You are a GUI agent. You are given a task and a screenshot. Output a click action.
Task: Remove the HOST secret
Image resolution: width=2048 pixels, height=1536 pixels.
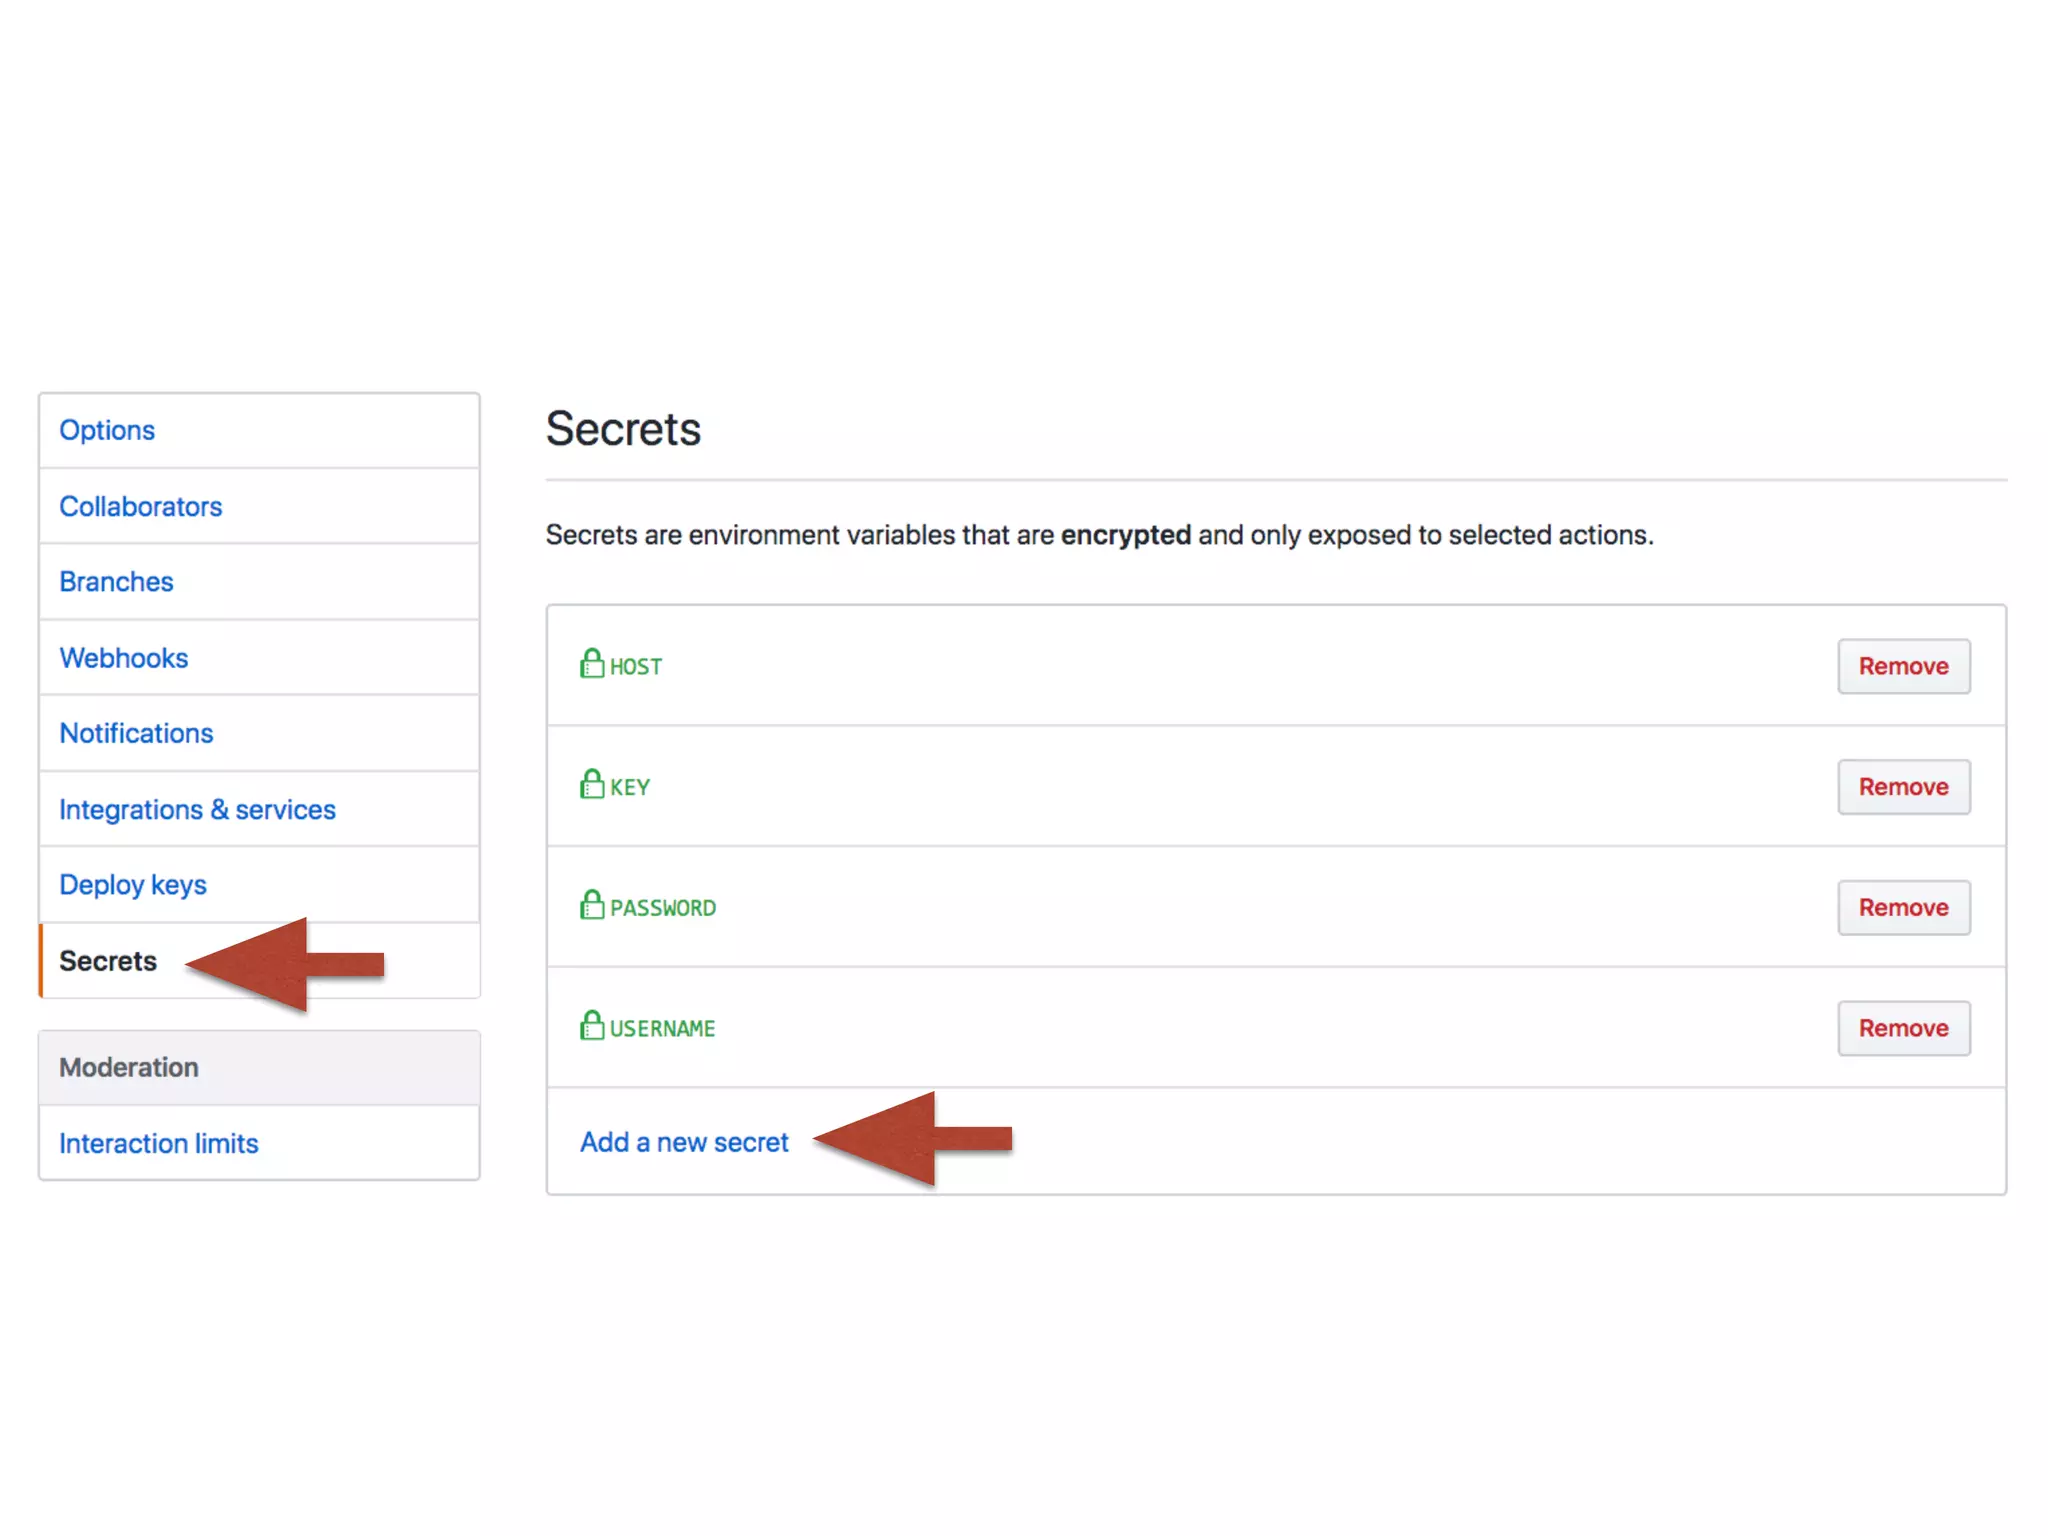[1902, 666]
